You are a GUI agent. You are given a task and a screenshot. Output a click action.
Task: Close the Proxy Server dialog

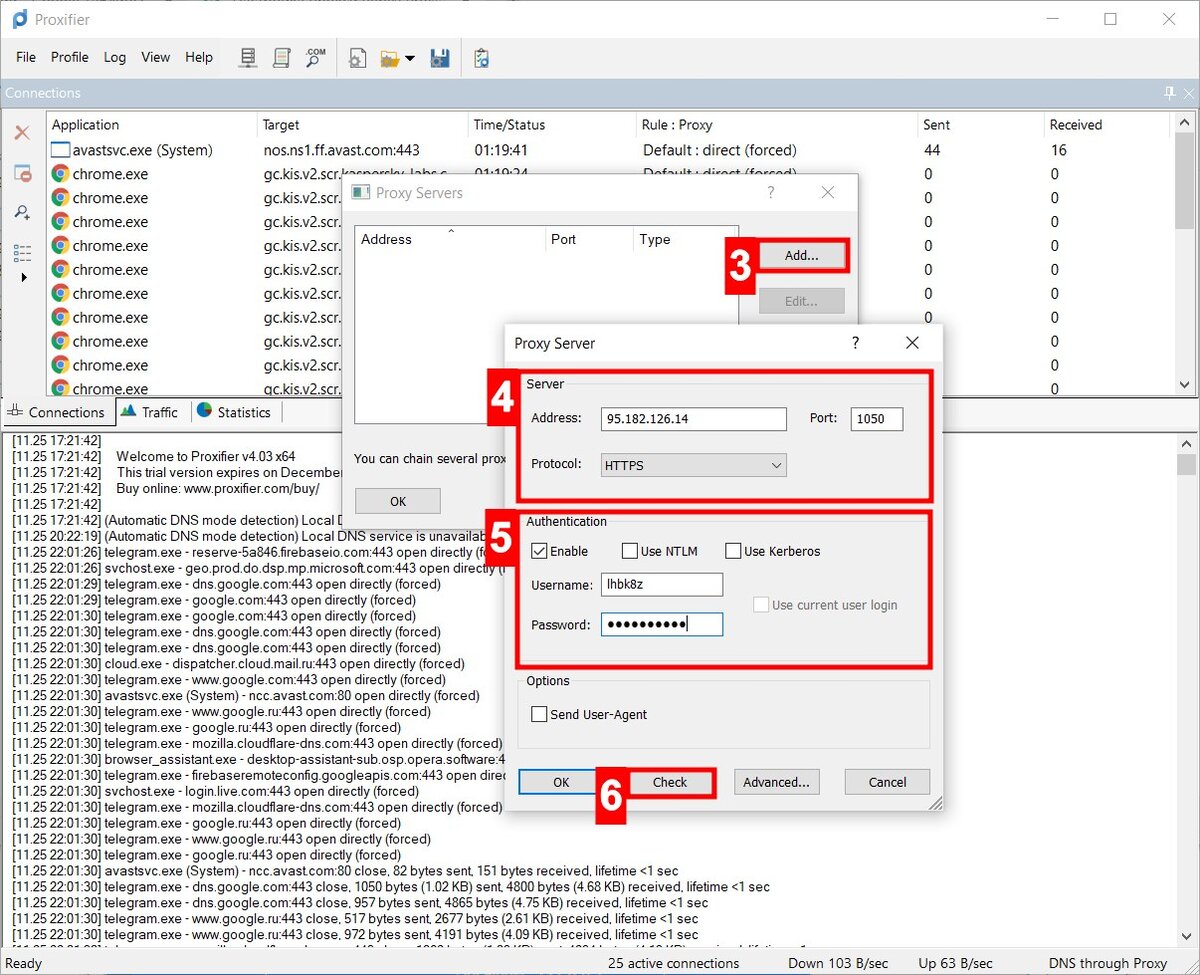point(912,343)
